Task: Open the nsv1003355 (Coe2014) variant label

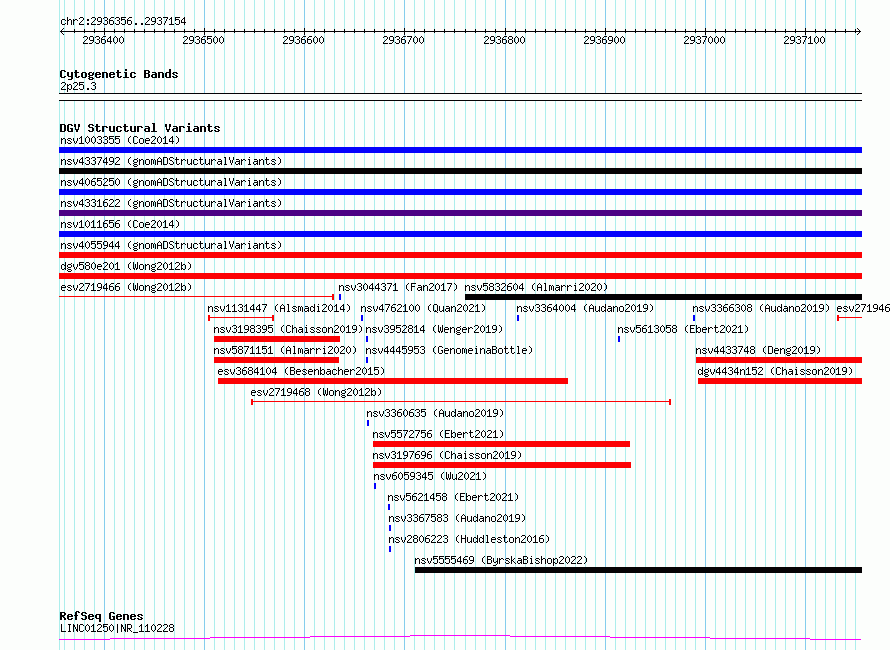Action: click(120, 140)
